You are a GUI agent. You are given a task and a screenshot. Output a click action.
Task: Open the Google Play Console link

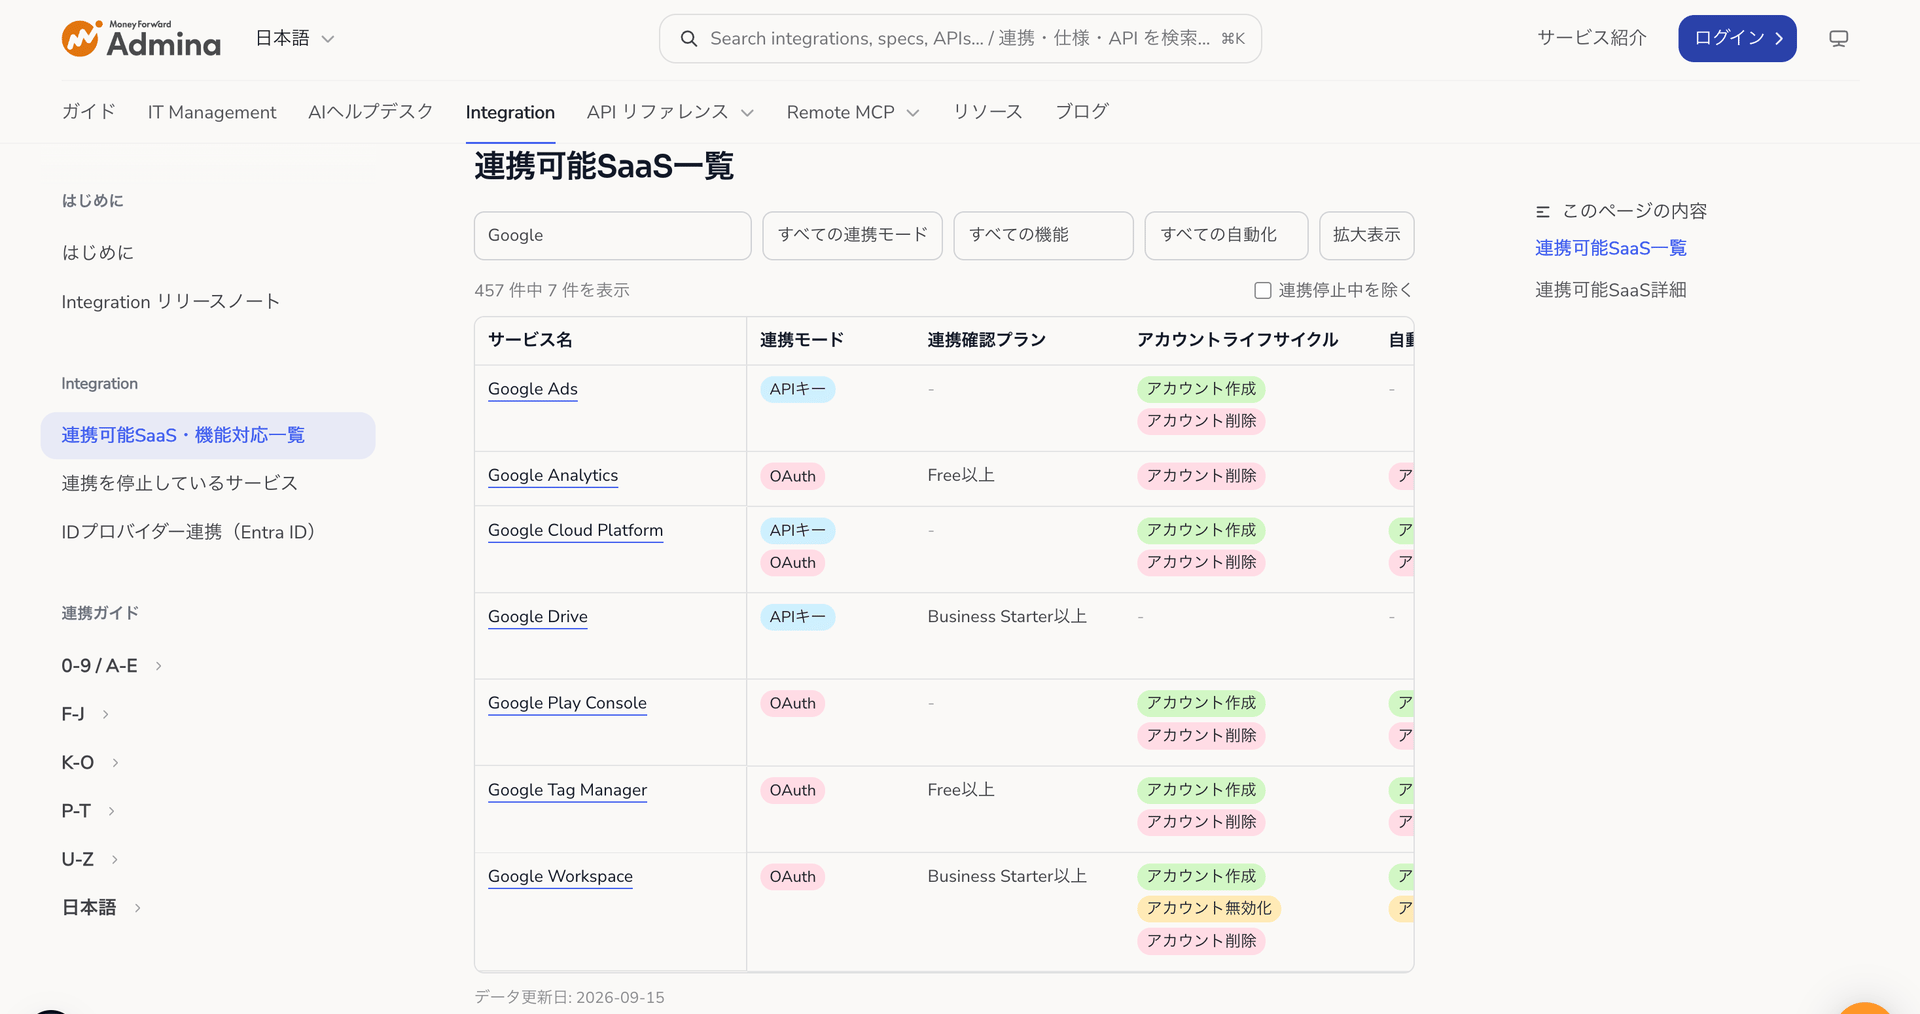pyautogui.click(x=567, y=703)
